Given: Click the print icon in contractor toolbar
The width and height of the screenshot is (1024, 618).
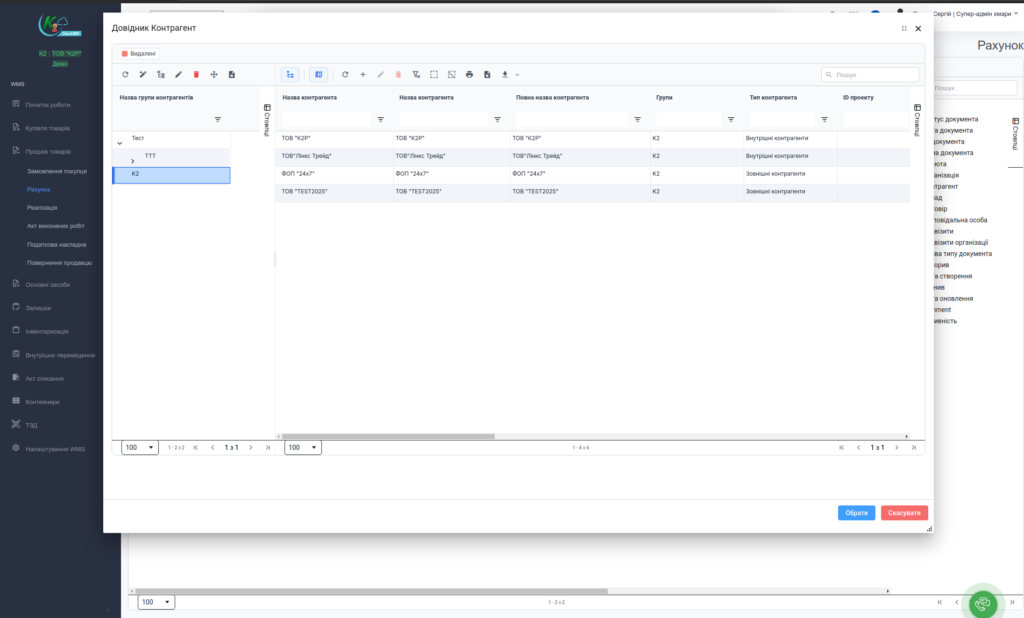Looking at the screenshot, I should (469, 74).
